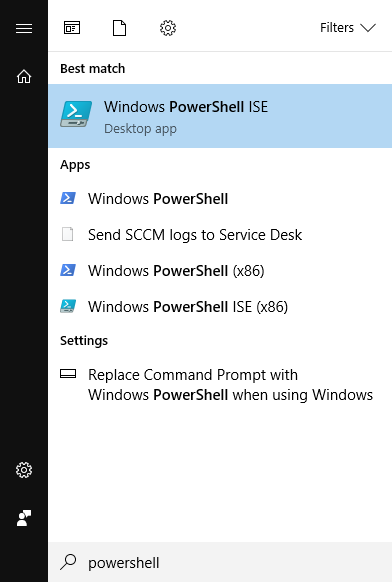Click the Windows PowerShell ISE best match icon

[x=76, y=114]
